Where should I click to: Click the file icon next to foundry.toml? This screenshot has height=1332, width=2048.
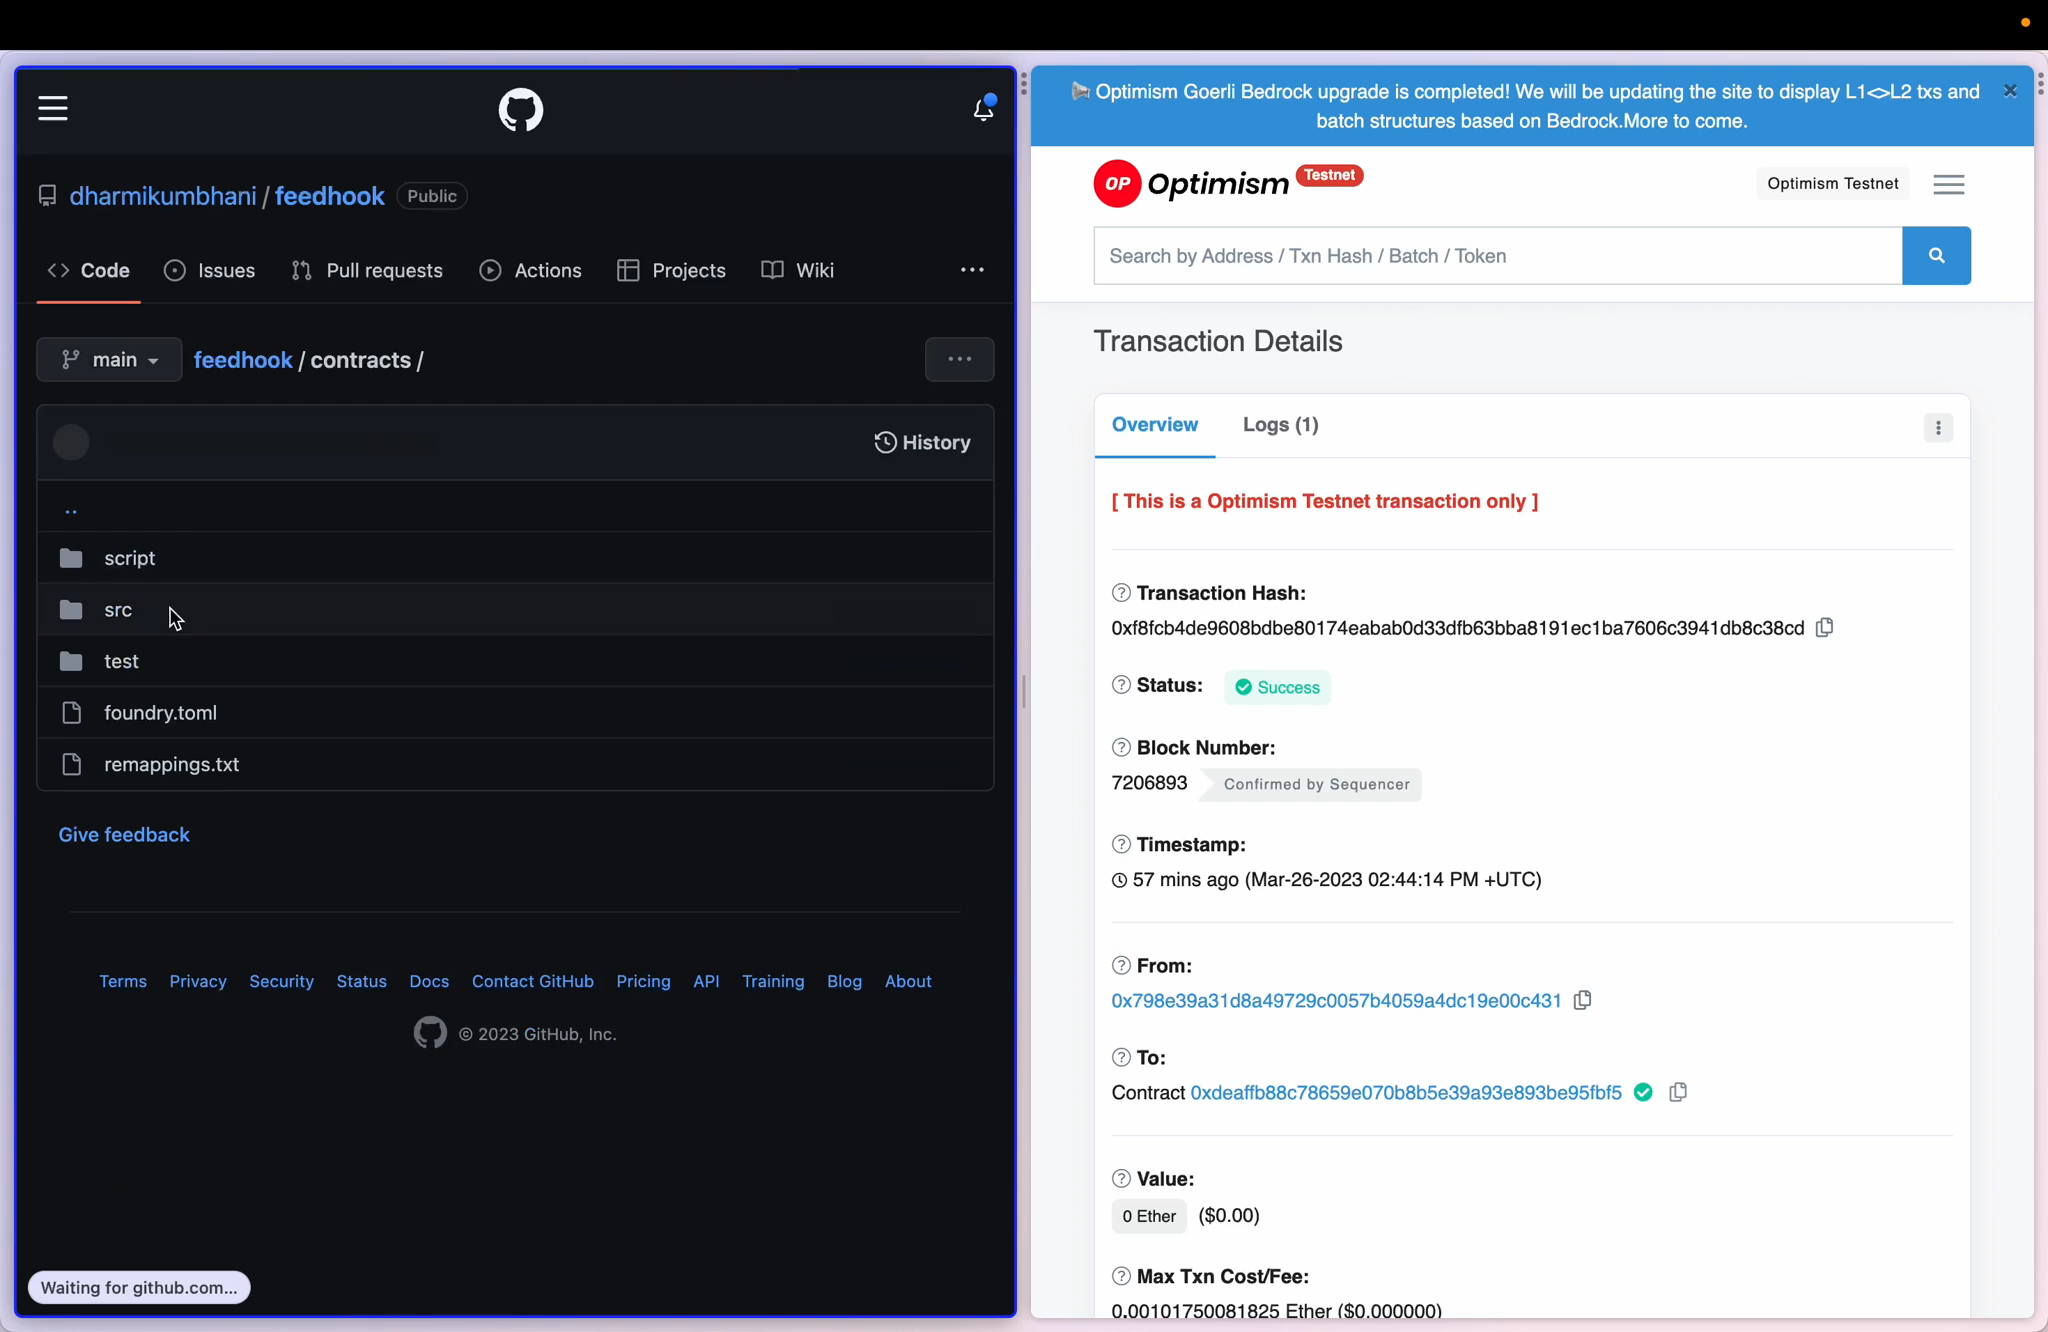click(71, 713)
